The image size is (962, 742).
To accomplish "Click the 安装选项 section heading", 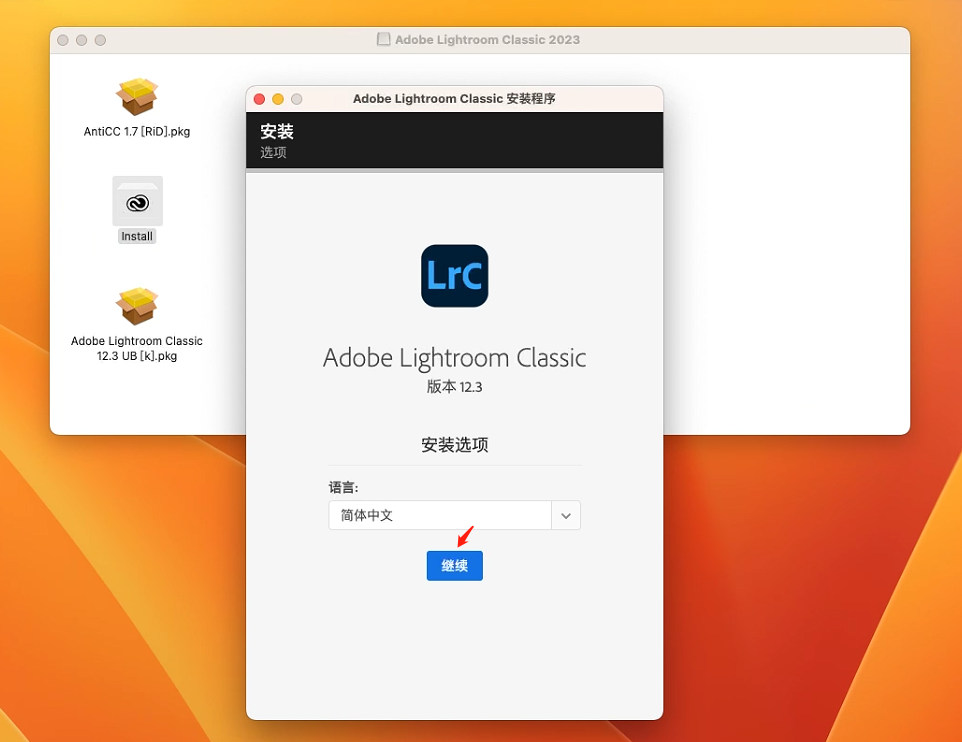I will [x=455, y=445].
